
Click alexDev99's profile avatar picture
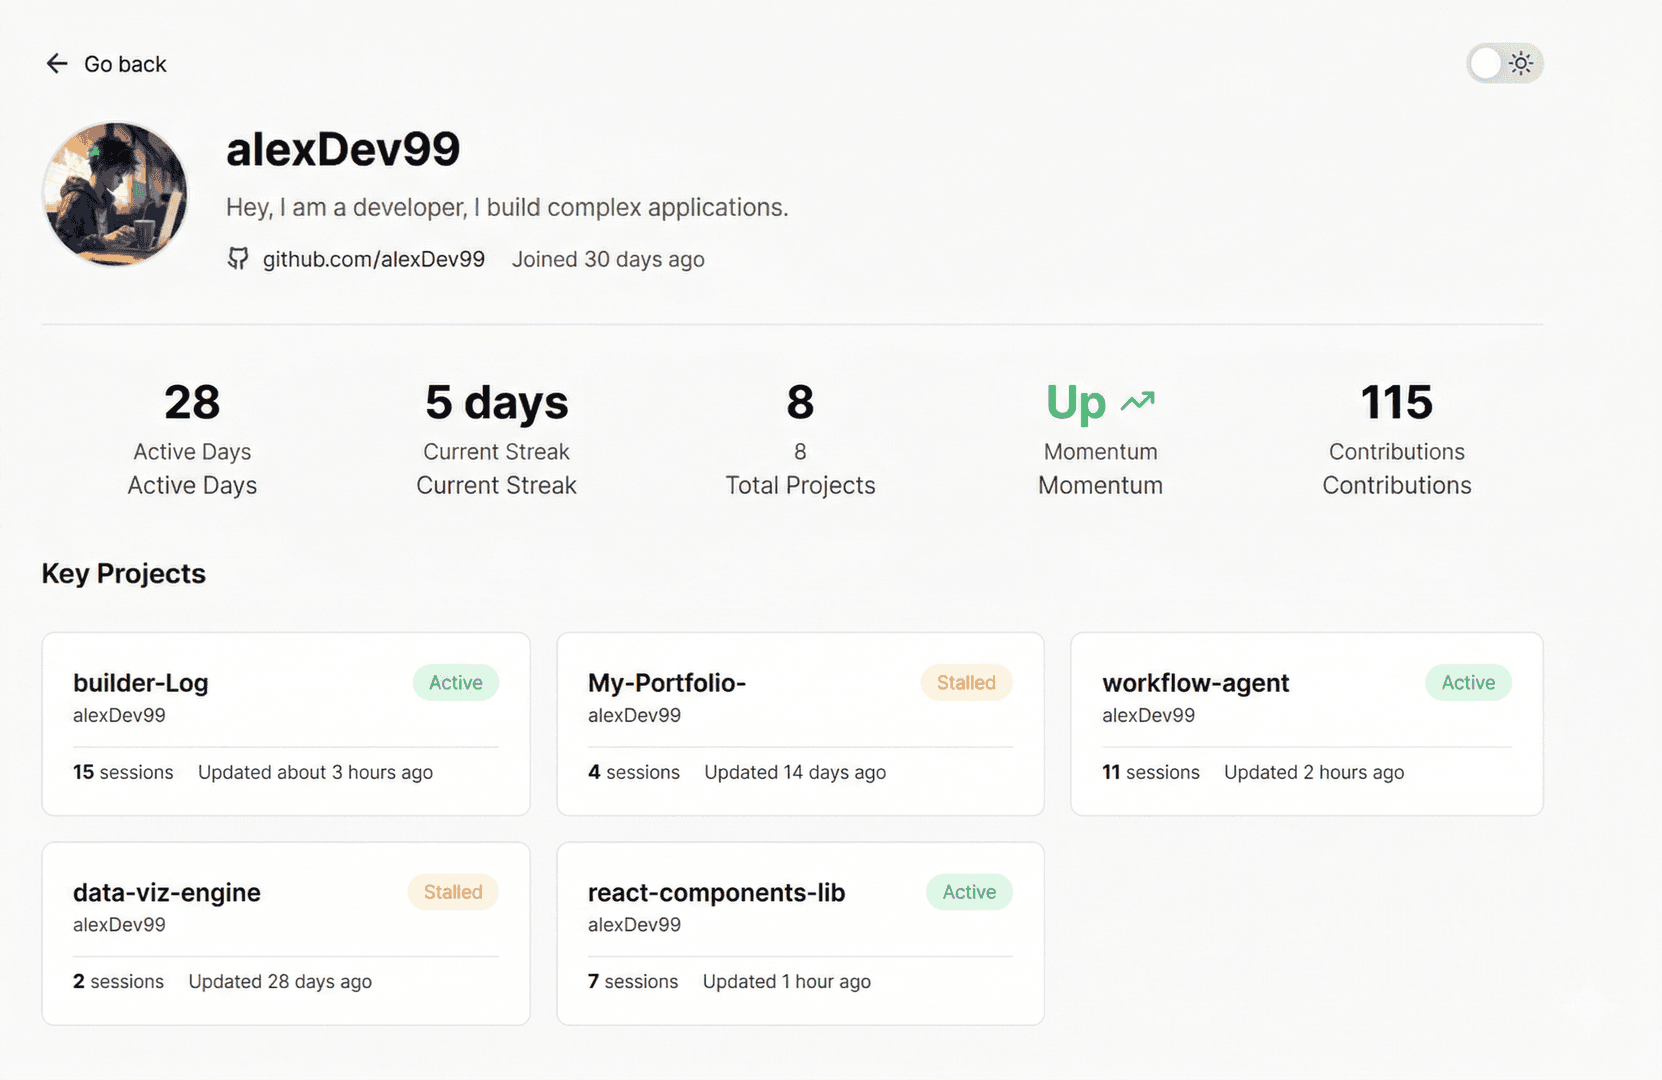[116, 194]
